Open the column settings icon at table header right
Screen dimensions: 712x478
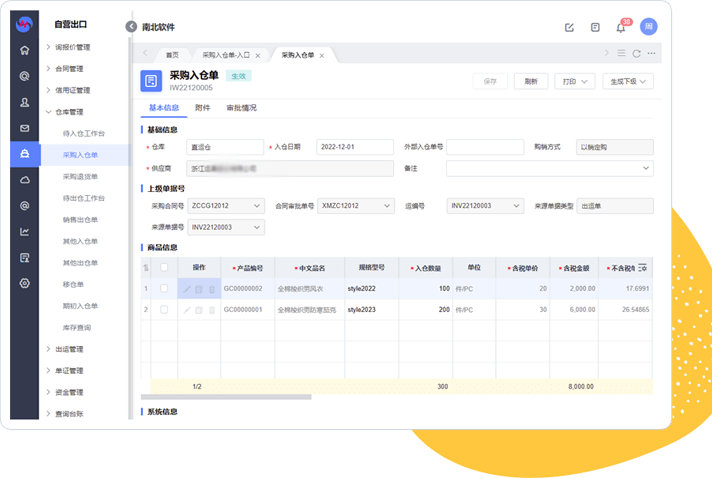coord(643,267)
